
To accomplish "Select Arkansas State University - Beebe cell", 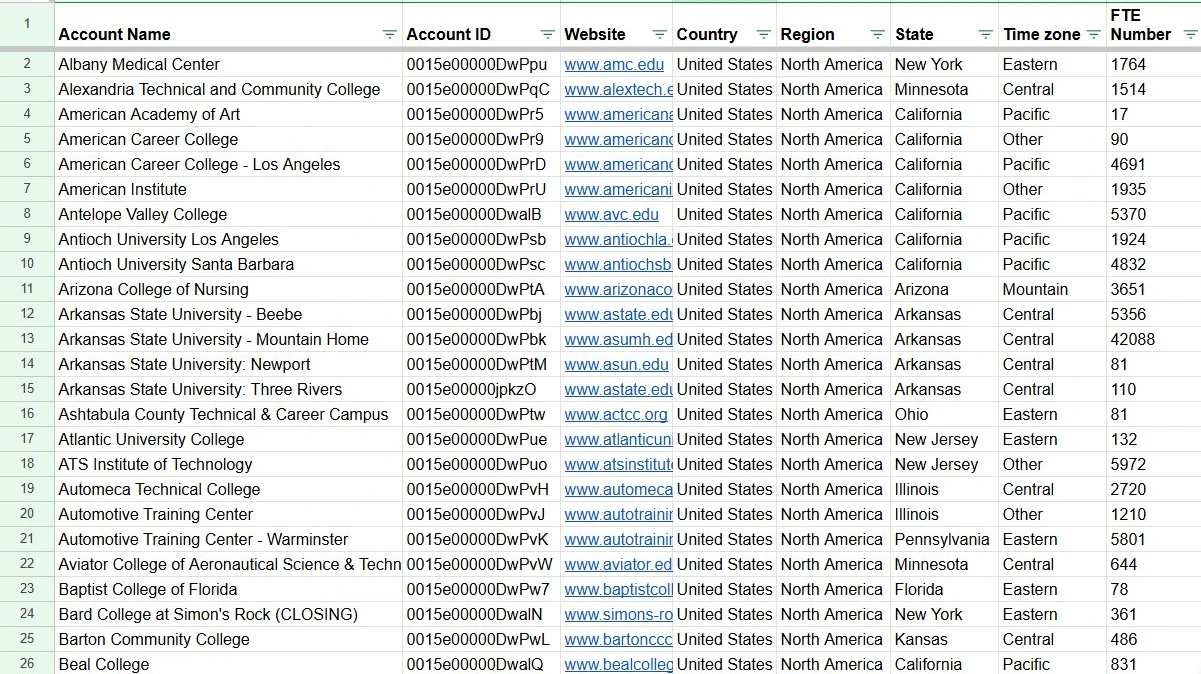I will click(x=228, y=314).
